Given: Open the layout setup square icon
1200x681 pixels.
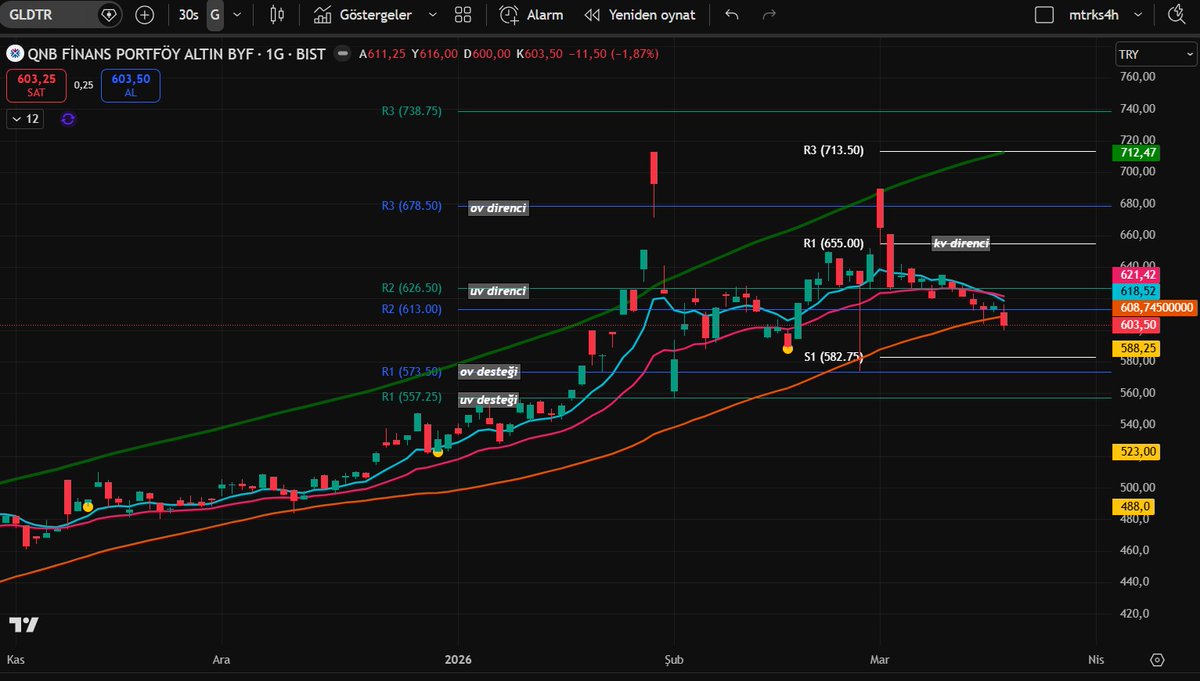Looking at the screenshot, I should (x=1044, y=15).
